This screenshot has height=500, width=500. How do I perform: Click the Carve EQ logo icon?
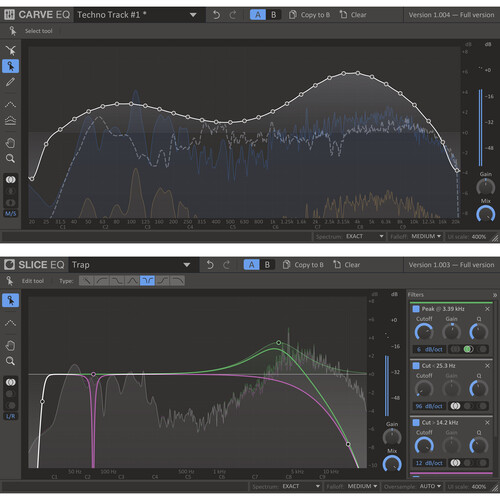[9, 15]
